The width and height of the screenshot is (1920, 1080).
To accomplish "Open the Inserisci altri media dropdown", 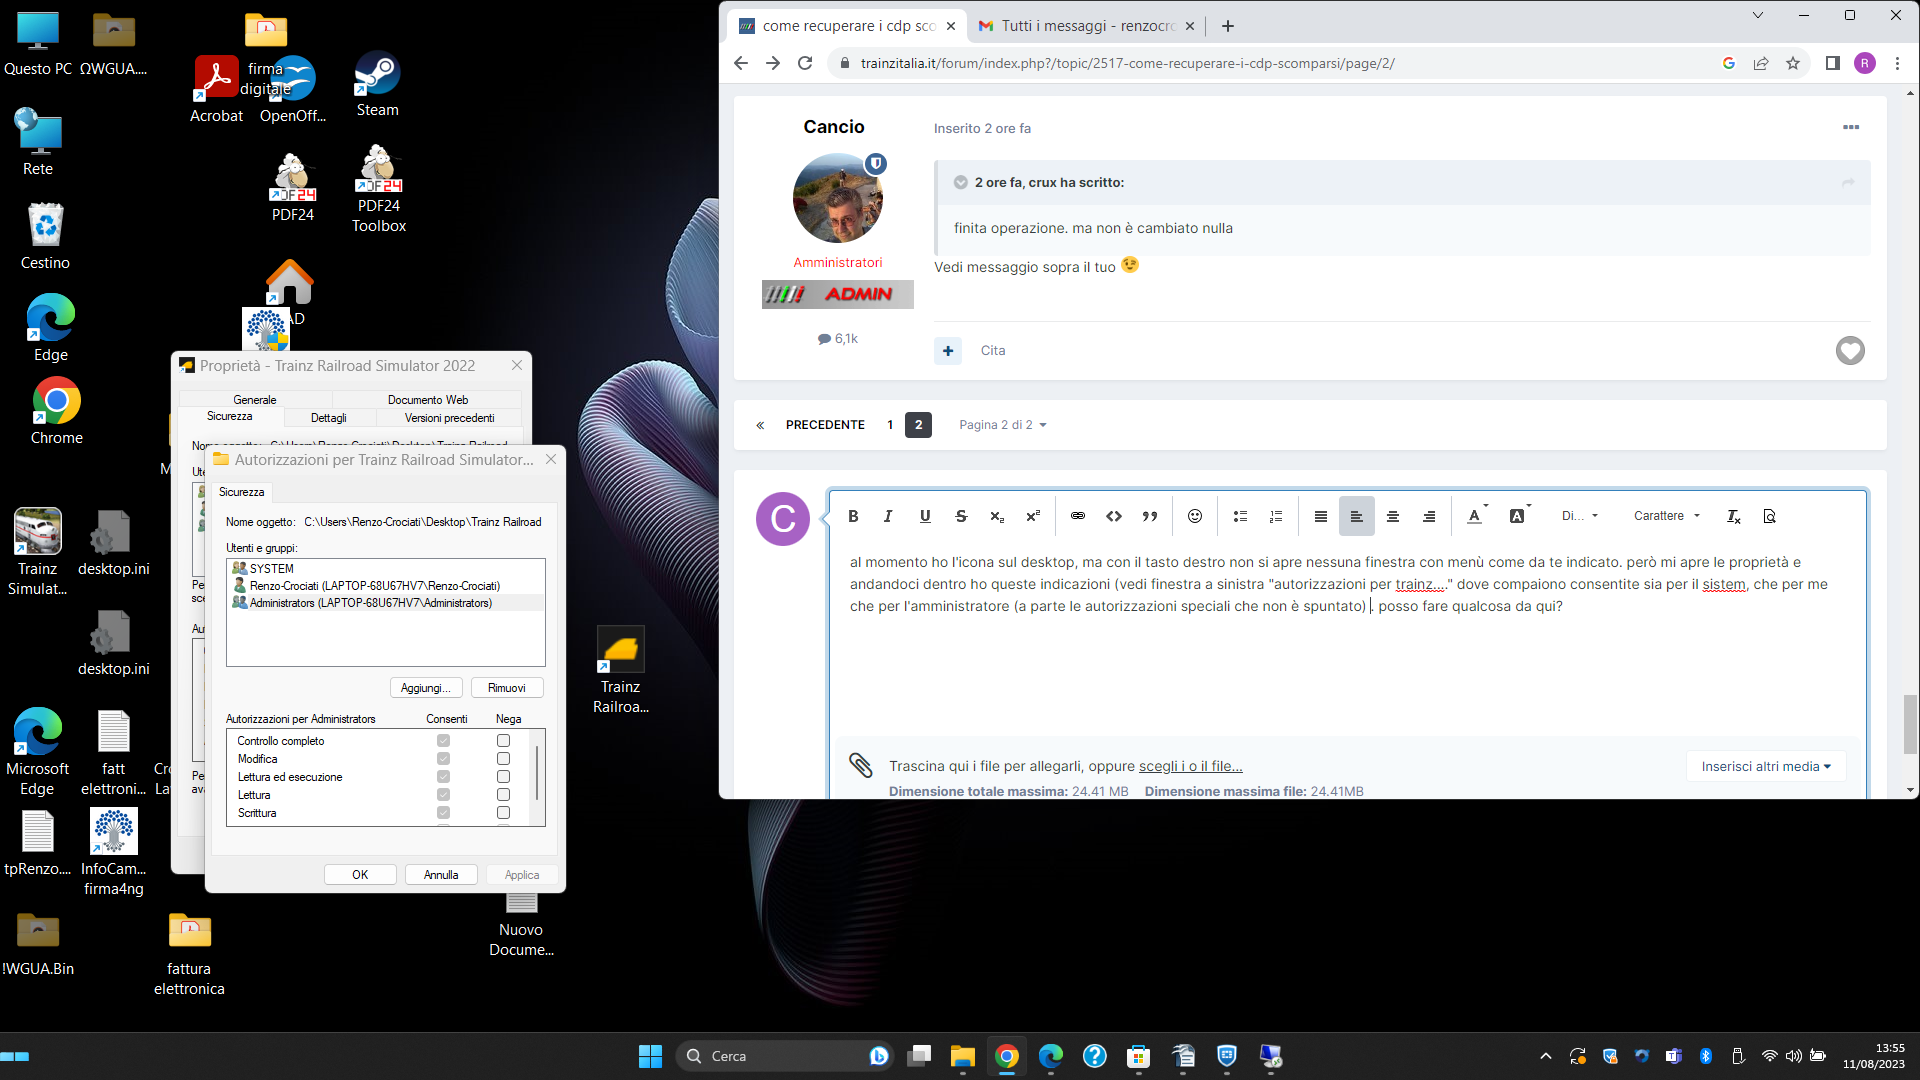I will tap(1766, 767).
